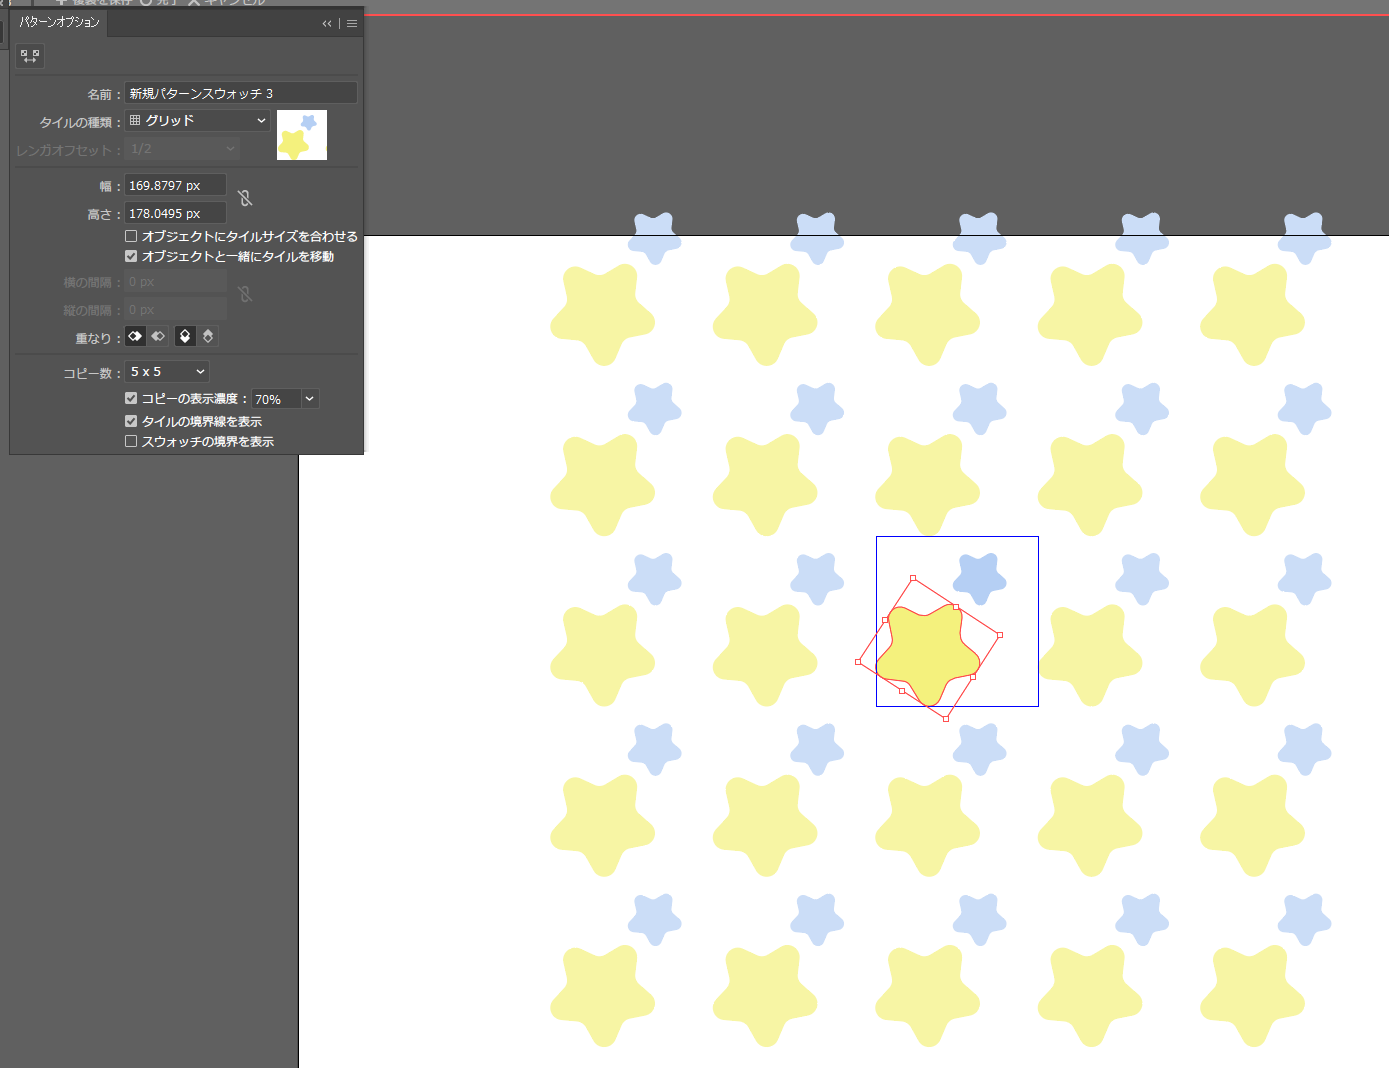Uncheck タイルの境界線を表示 option
1389x1068 pixels.
click(131, 421)
